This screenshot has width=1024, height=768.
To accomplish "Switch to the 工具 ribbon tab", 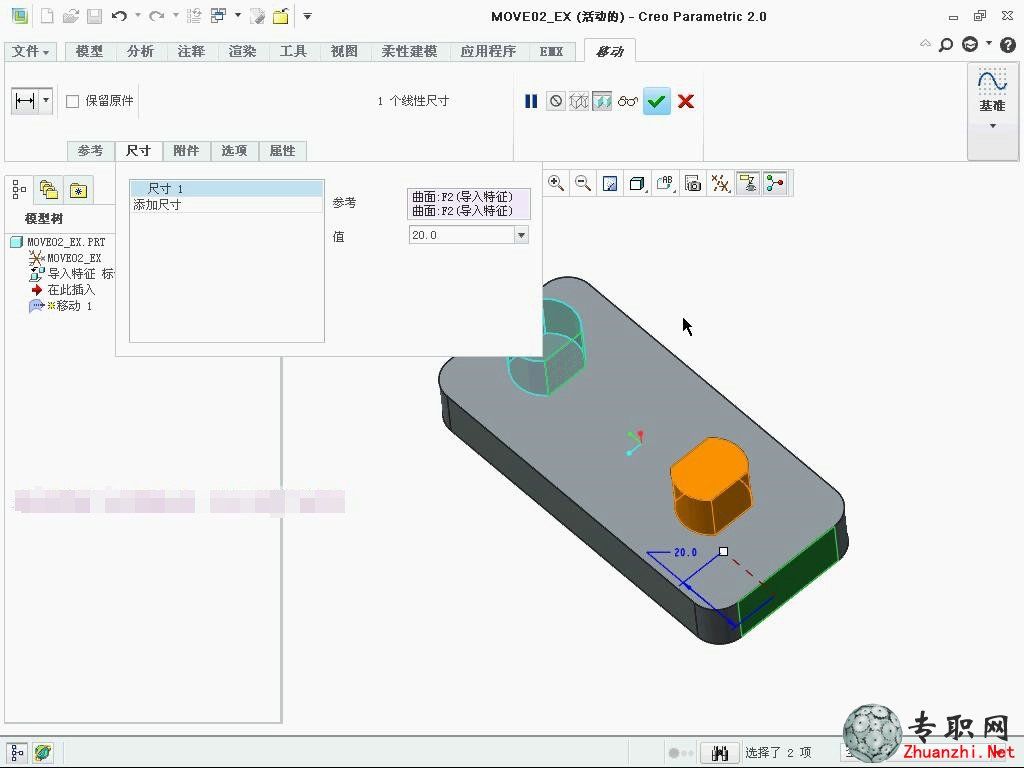I will click(293, 51).
